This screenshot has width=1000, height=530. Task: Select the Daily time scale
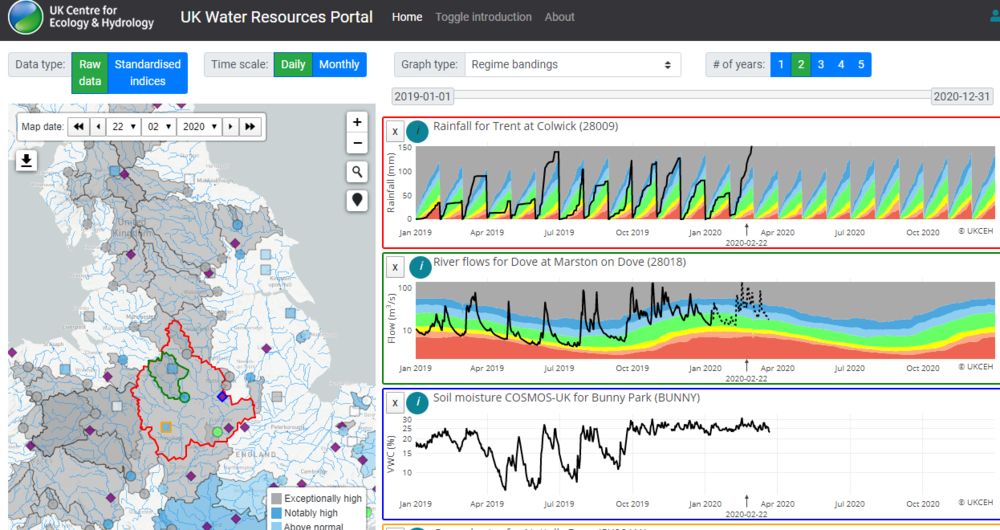(x=293, y=65)
